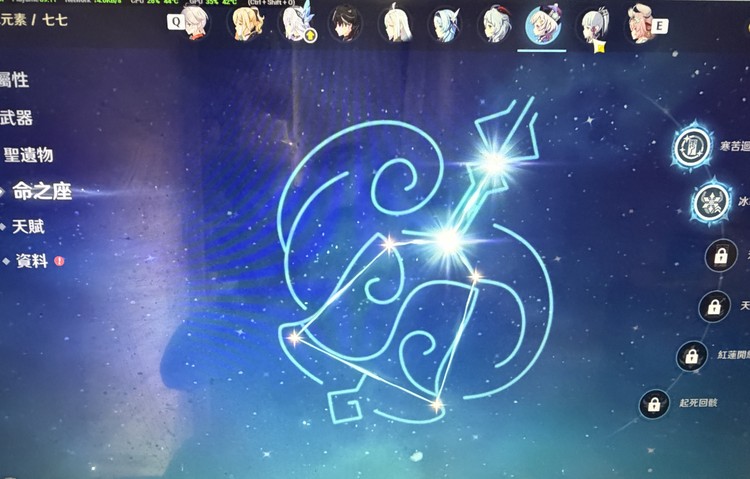The width and height of the screenshot is (750, 479).
Task: Open the 聖遺物 artifacts menu
Action: click(x=28, y=155)
